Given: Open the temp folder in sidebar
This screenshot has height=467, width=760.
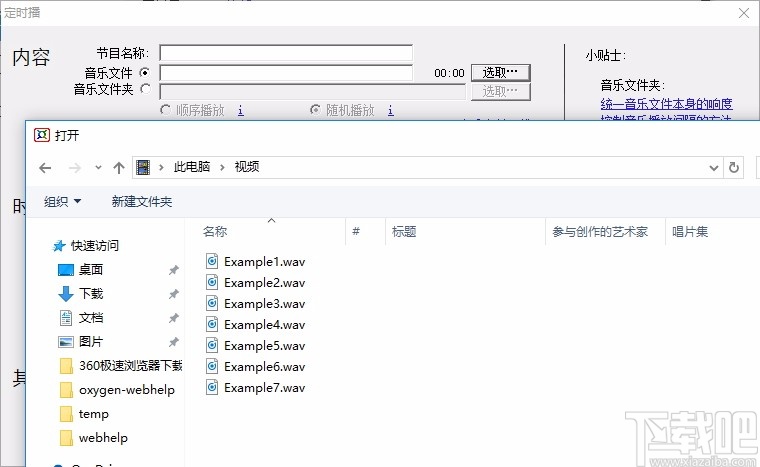Looking at the screenshot, I should click(94, 414).
